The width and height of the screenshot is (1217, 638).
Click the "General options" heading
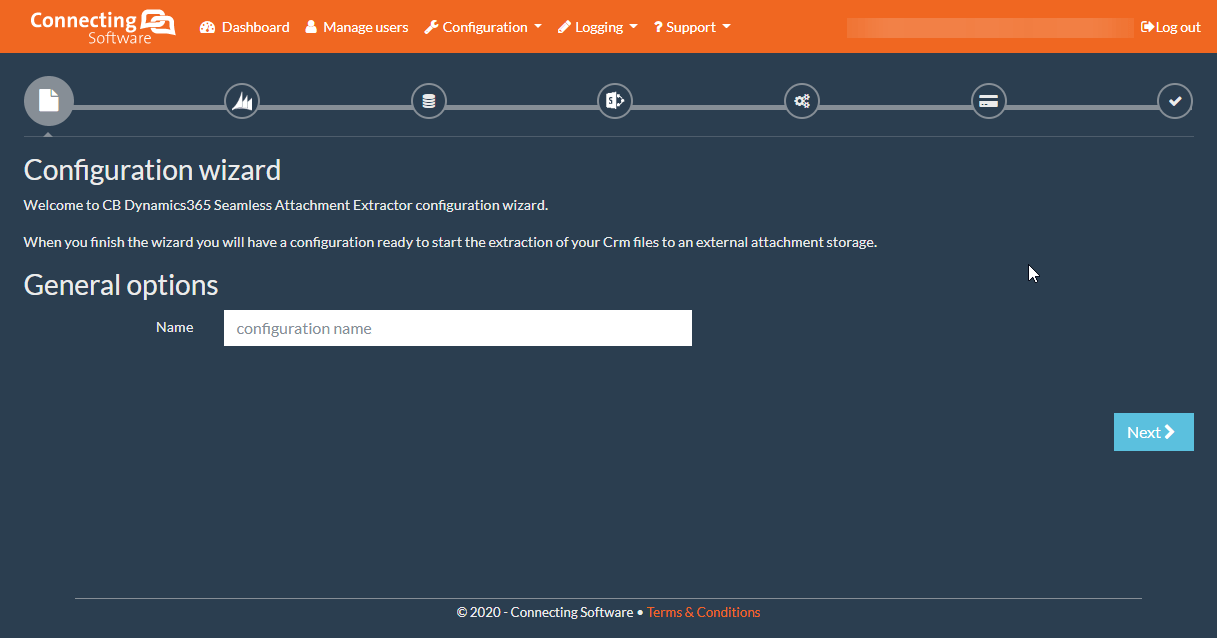[121, 285]
